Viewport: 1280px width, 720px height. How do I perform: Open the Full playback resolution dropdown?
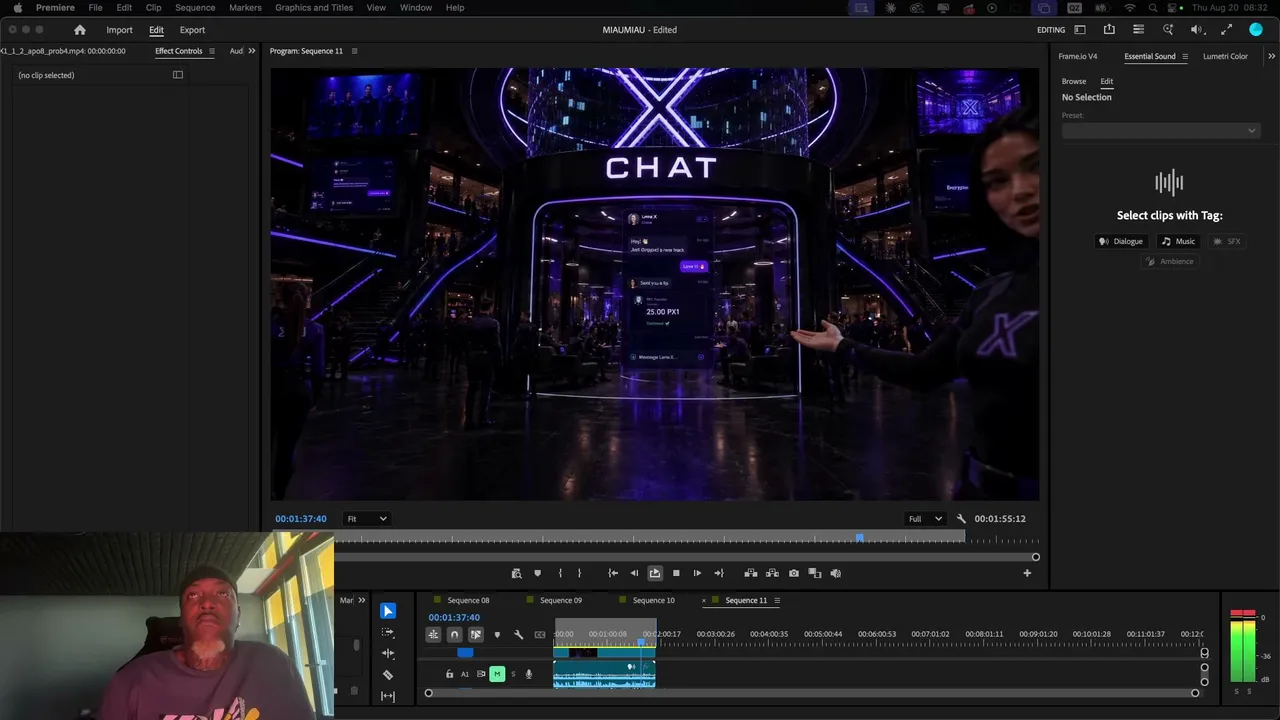[x=925, y=519]
